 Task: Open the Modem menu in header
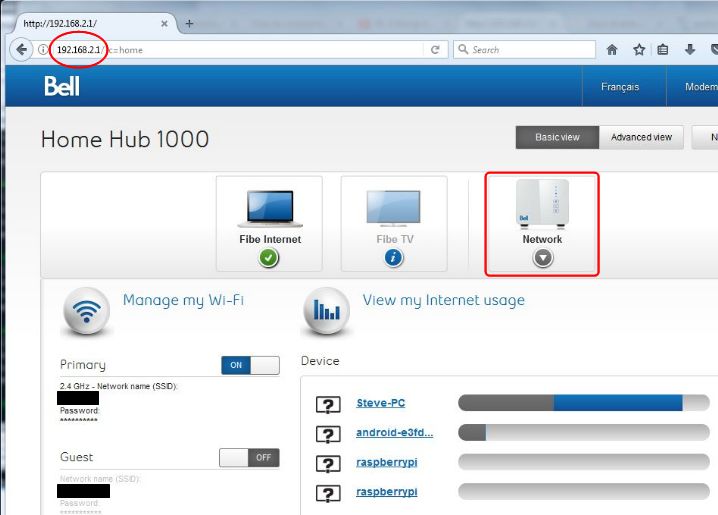click(x=701, y=87)
